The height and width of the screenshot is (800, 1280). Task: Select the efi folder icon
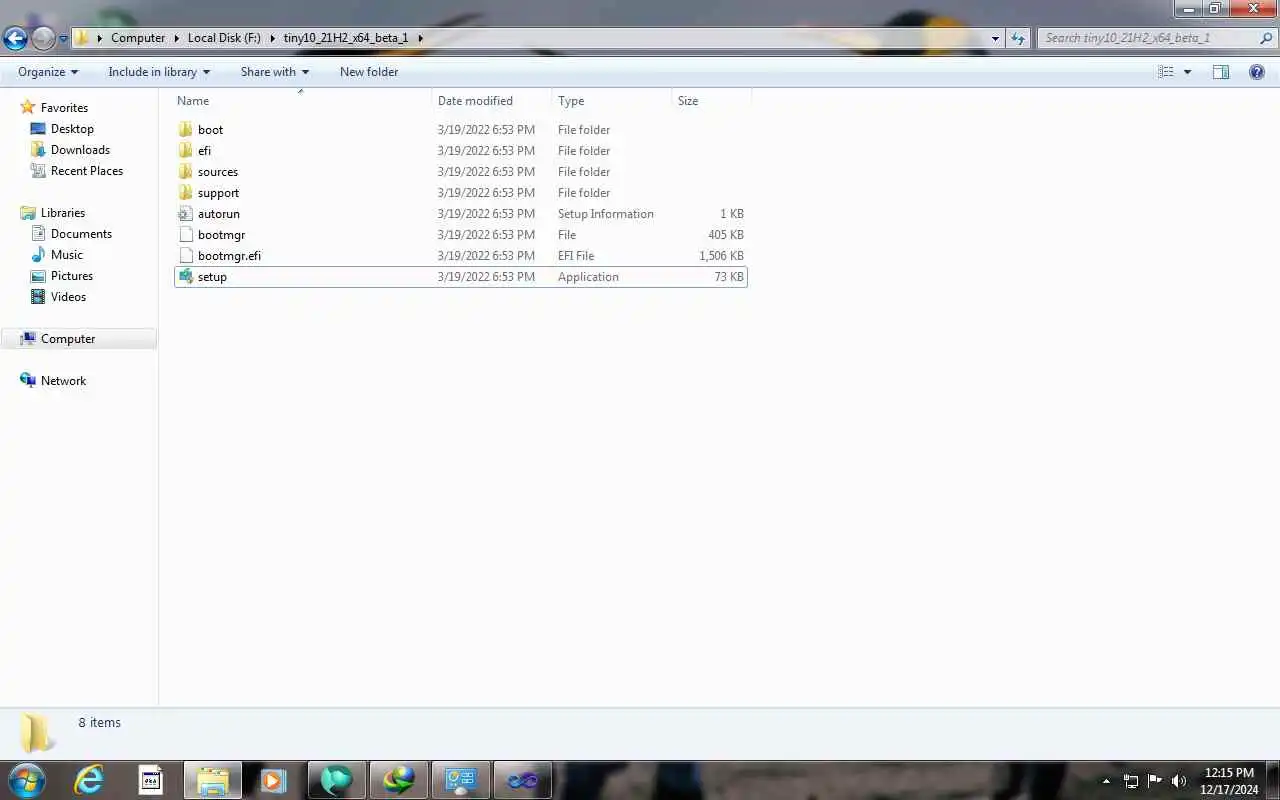tap(185, 150)
